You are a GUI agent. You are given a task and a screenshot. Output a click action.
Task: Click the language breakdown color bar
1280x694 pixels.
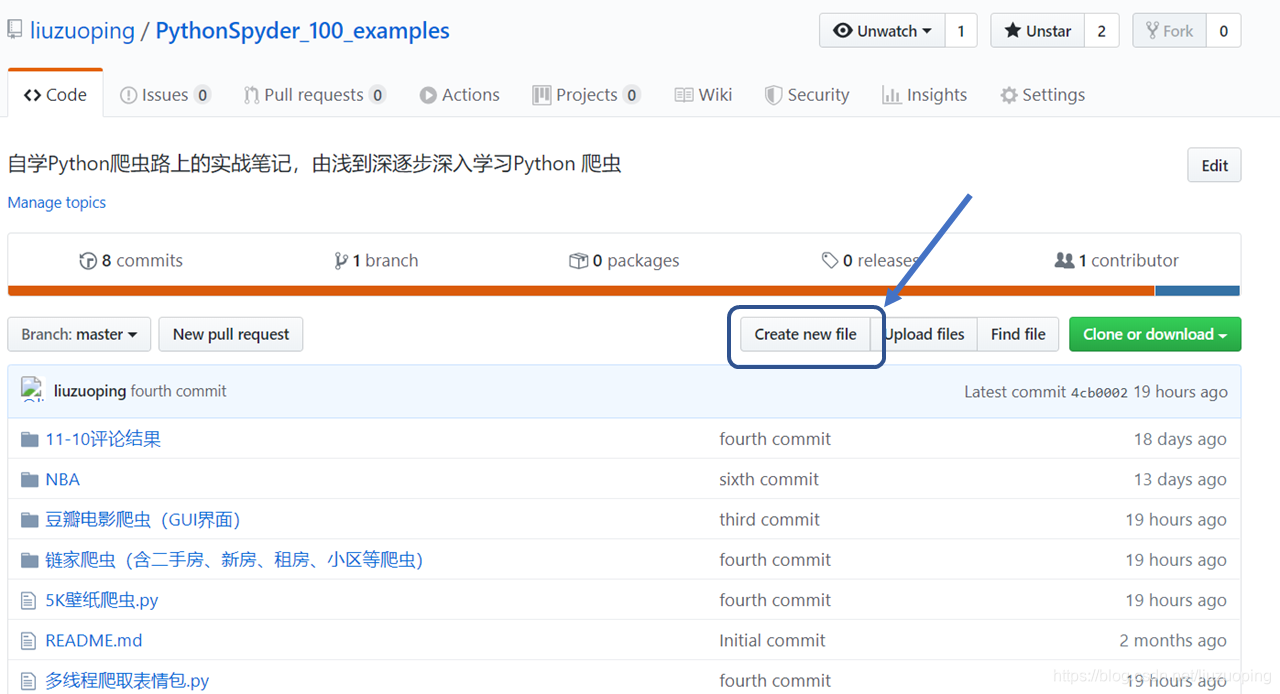(624, 291)
